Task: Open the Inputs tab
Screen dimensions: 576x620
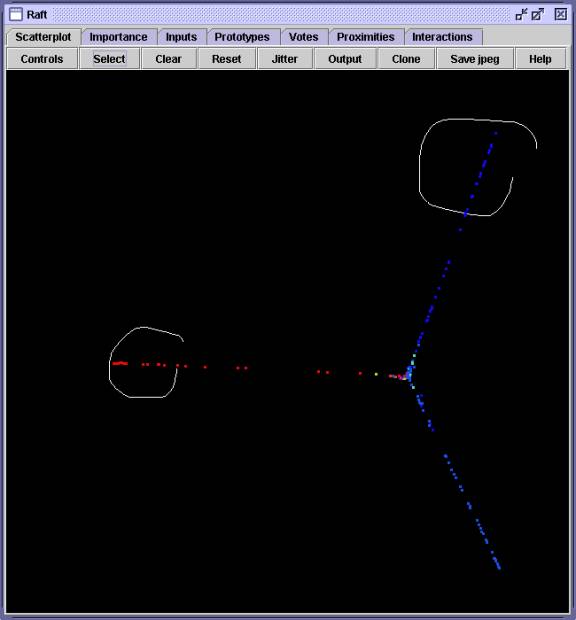Action: coord(181,37)
